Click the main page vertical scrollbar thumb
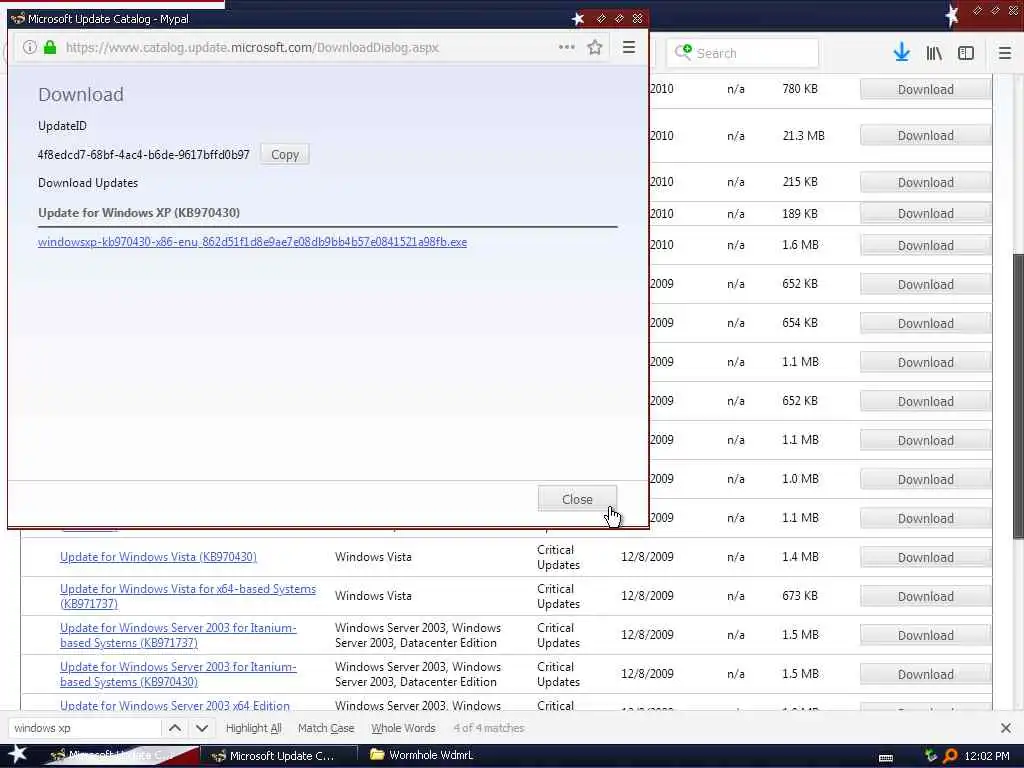The height and width of the screenshot is (768, 1024). (x=1018, y=395)
